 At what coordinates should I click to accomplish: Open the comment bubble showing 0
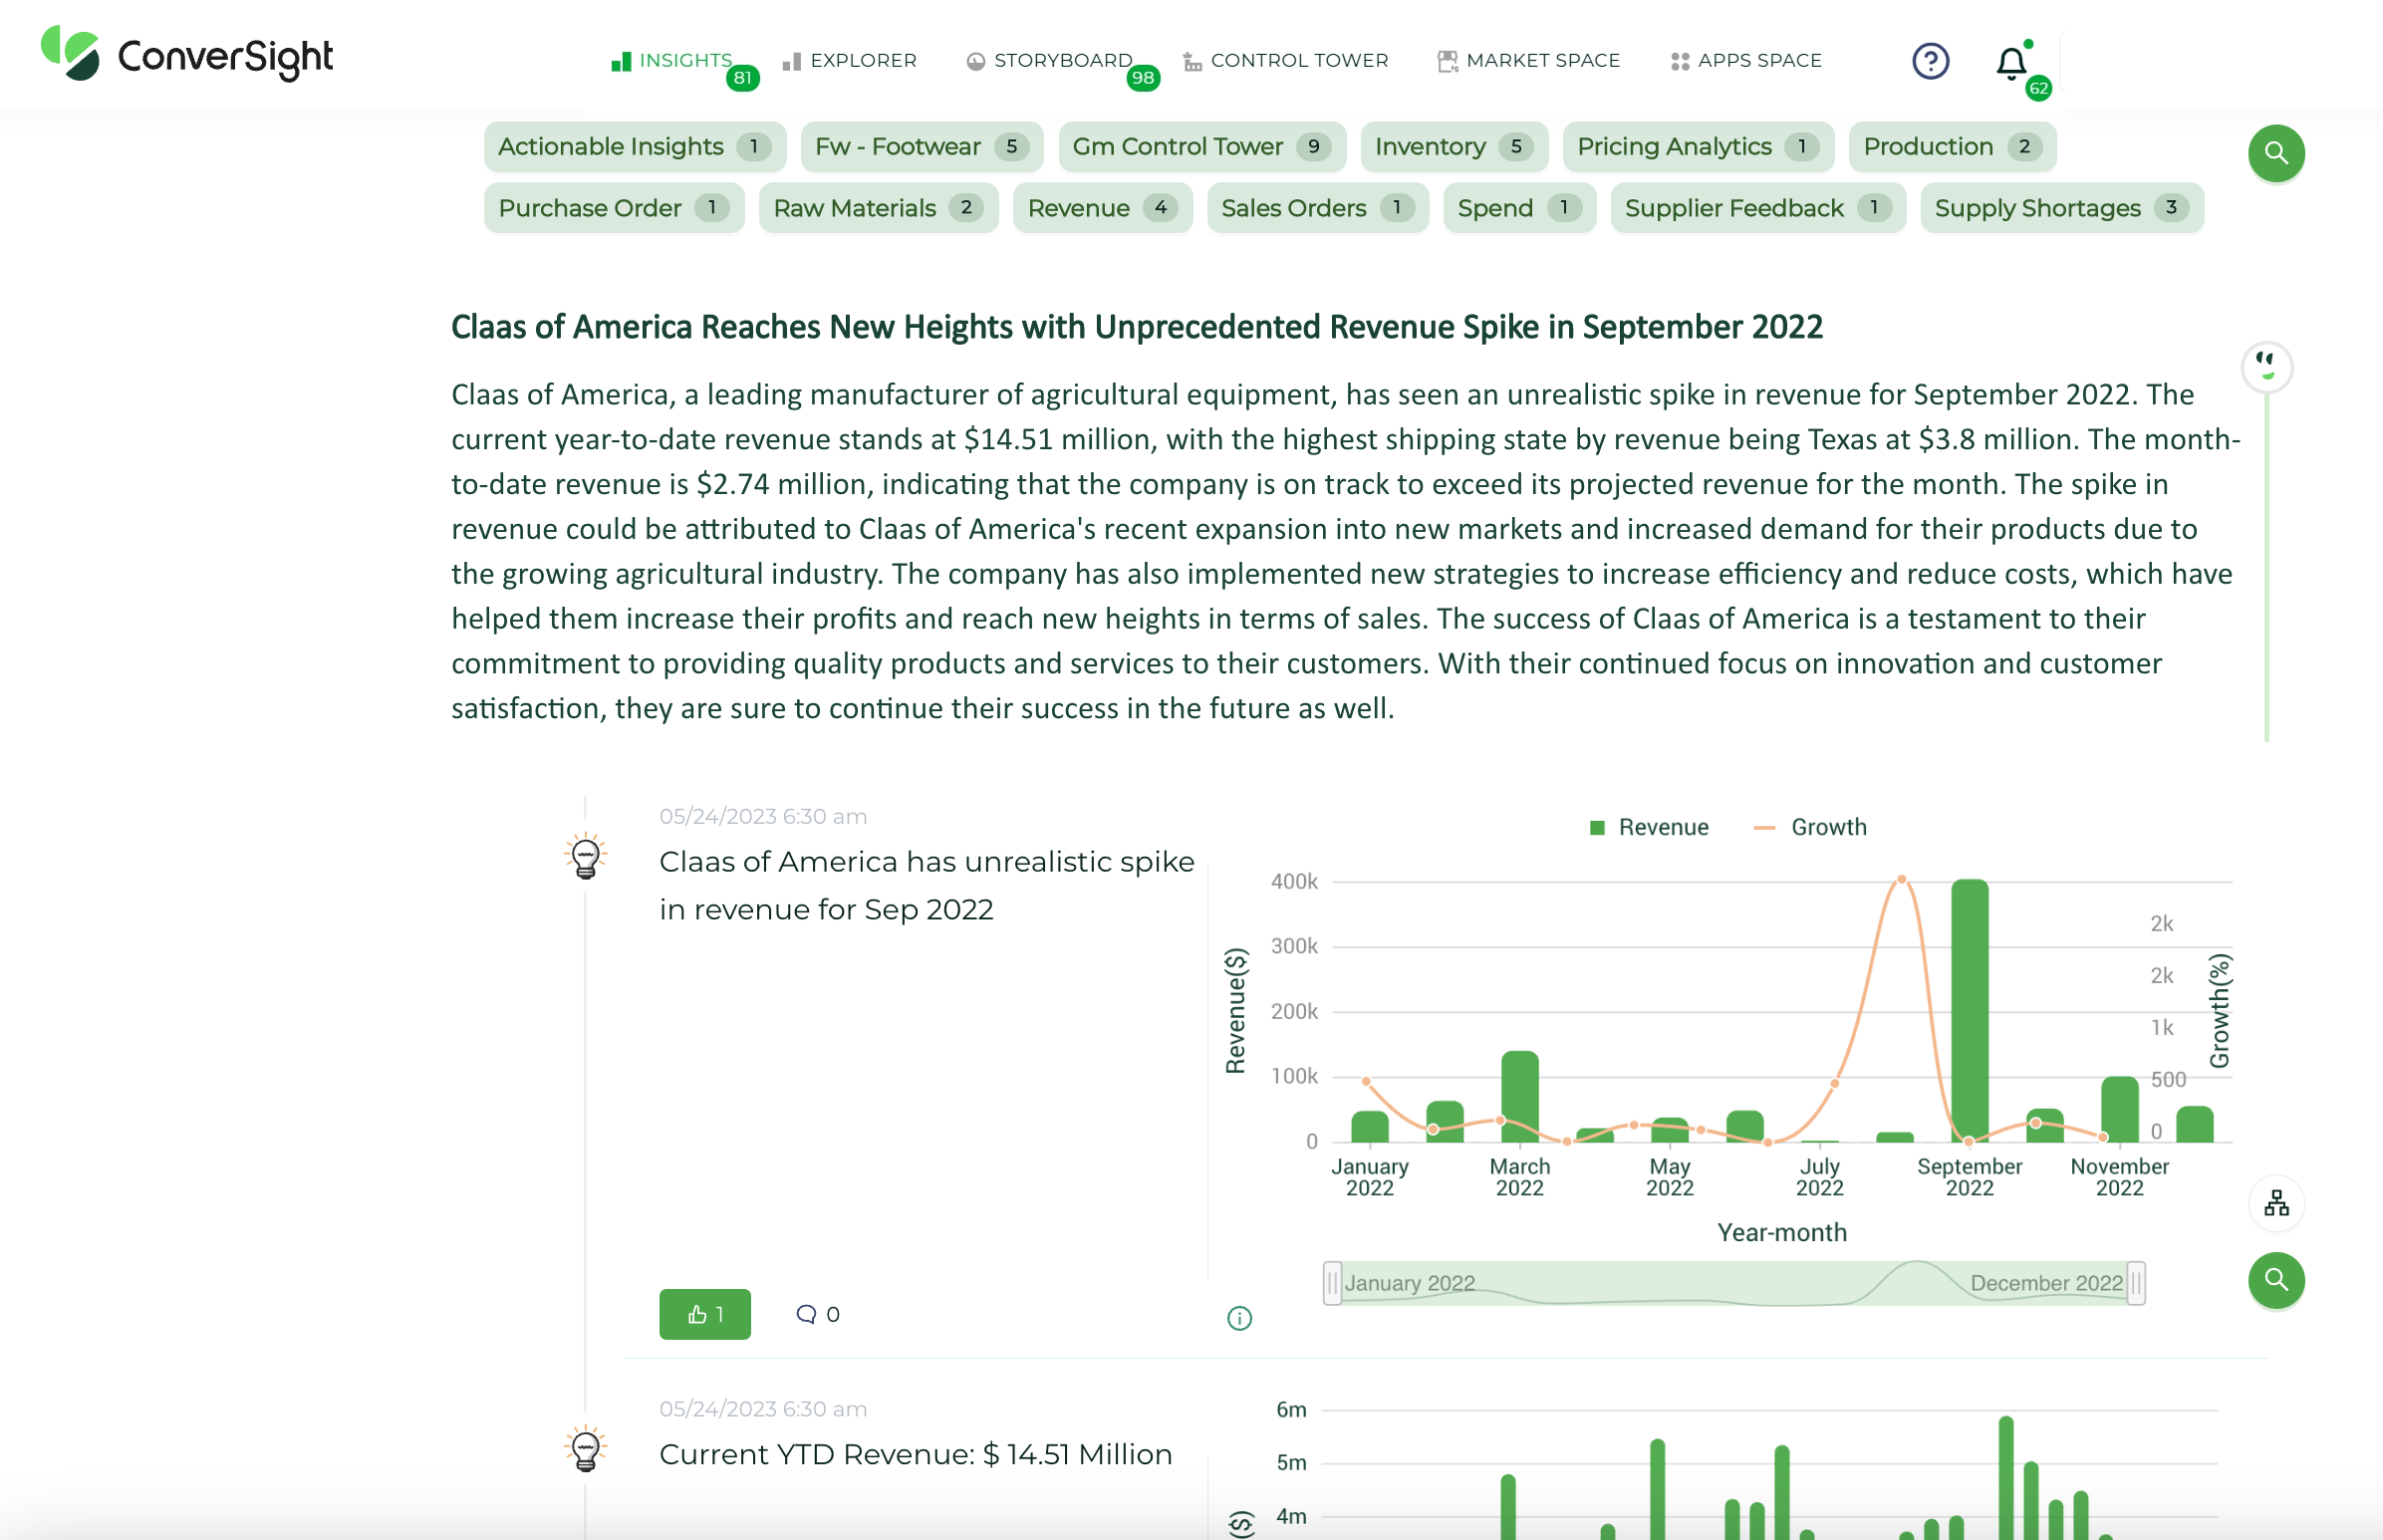(x=817, y=1314)
